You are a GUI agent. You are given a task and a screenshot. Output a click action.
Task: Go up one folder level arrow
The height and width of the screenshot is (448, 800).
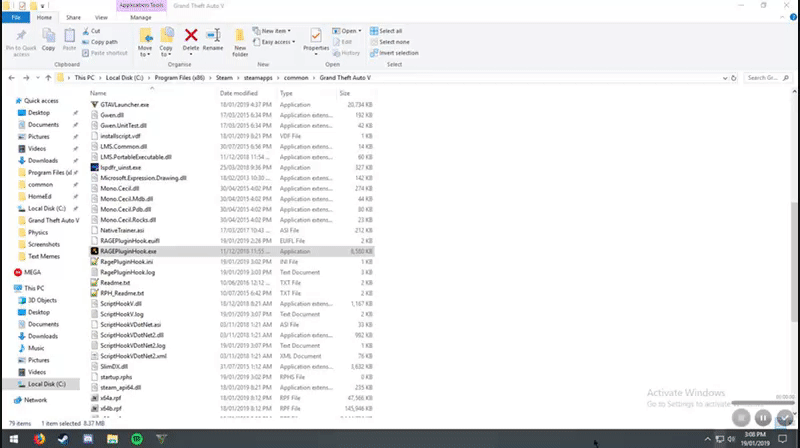(x=48, y=78)
